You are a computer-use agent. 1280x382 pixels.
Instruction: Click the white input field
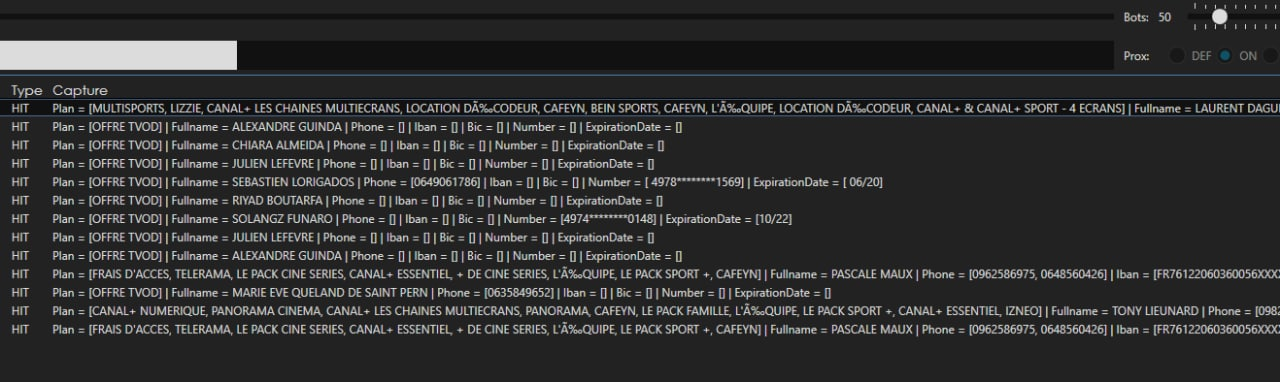(118, 55)
